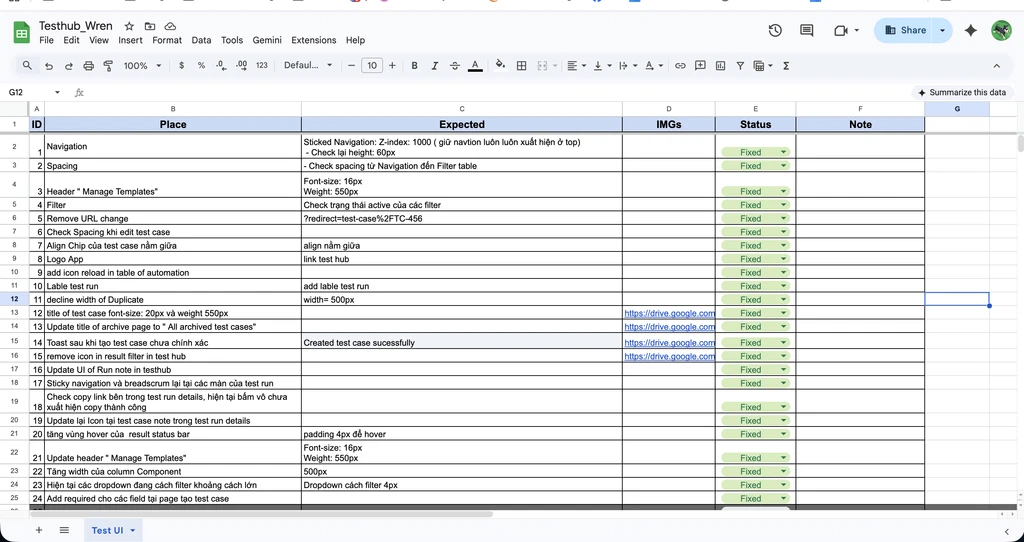The image size is (1024, 542).
Task: Insert a link using the link icon
Action: coord(680,66)
